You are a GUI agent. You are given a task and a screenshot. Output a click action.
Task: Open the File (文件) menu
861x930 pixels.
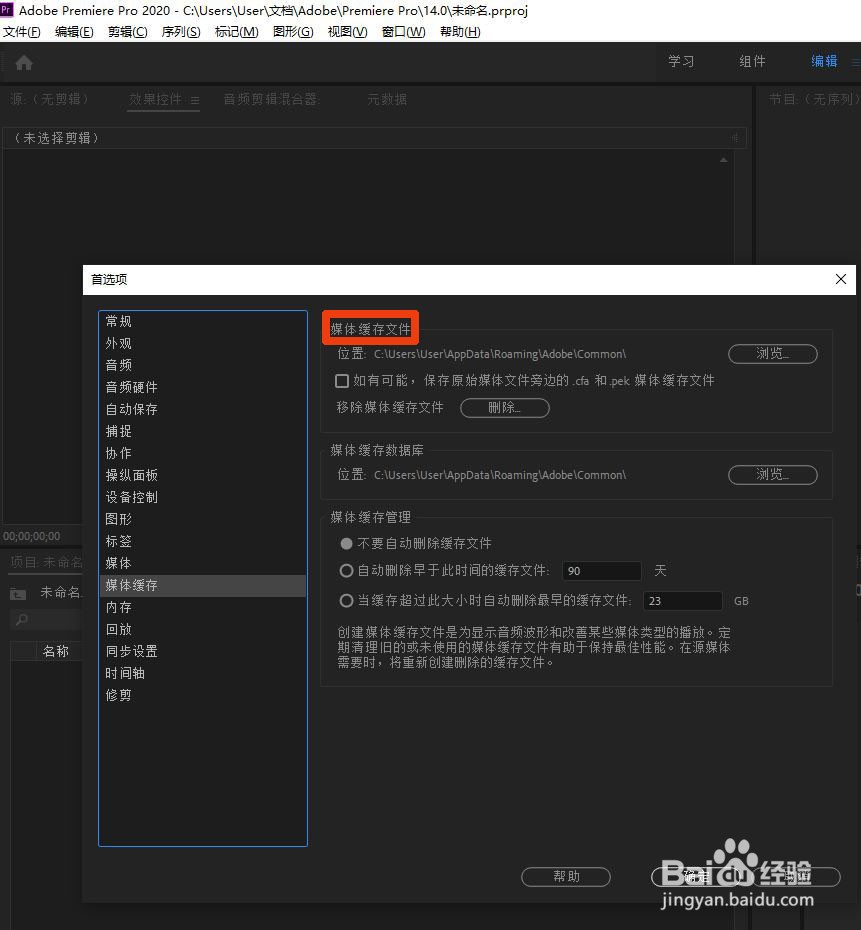pyautogui.click(x=22, y=32)
